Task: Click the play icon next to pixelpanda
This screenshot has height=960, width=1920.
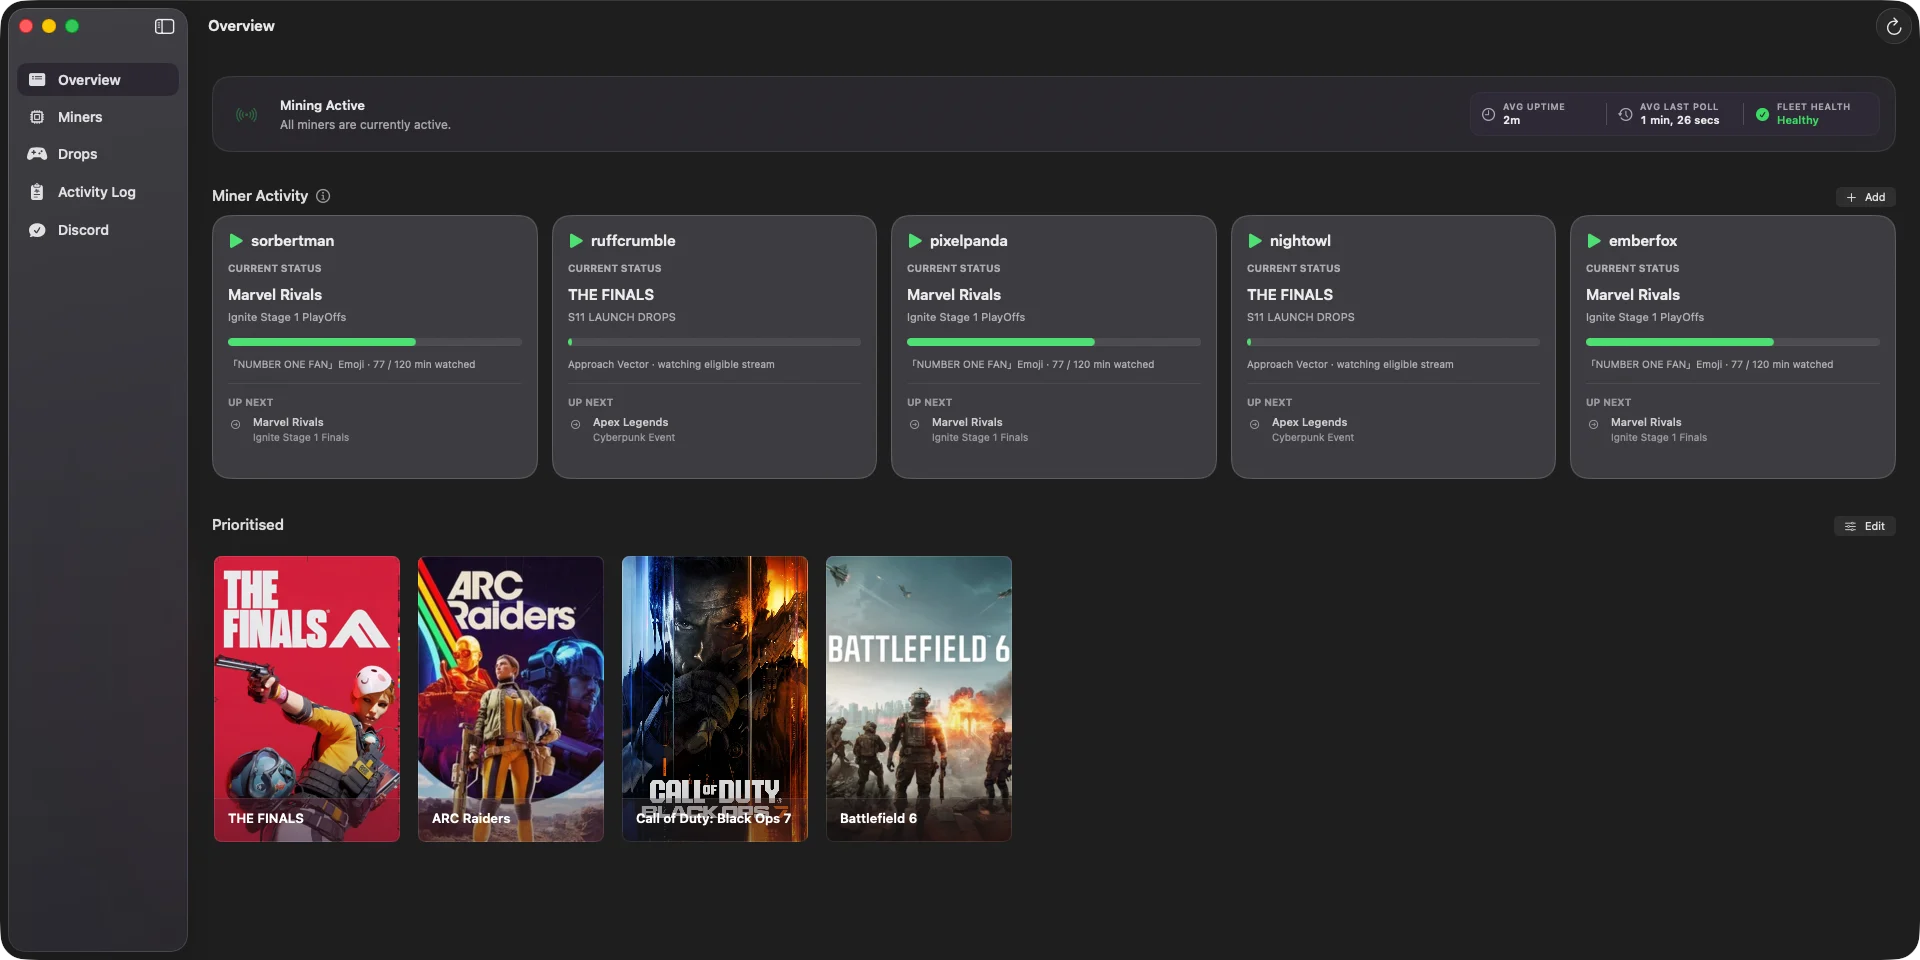Action: tap(915, 241)
